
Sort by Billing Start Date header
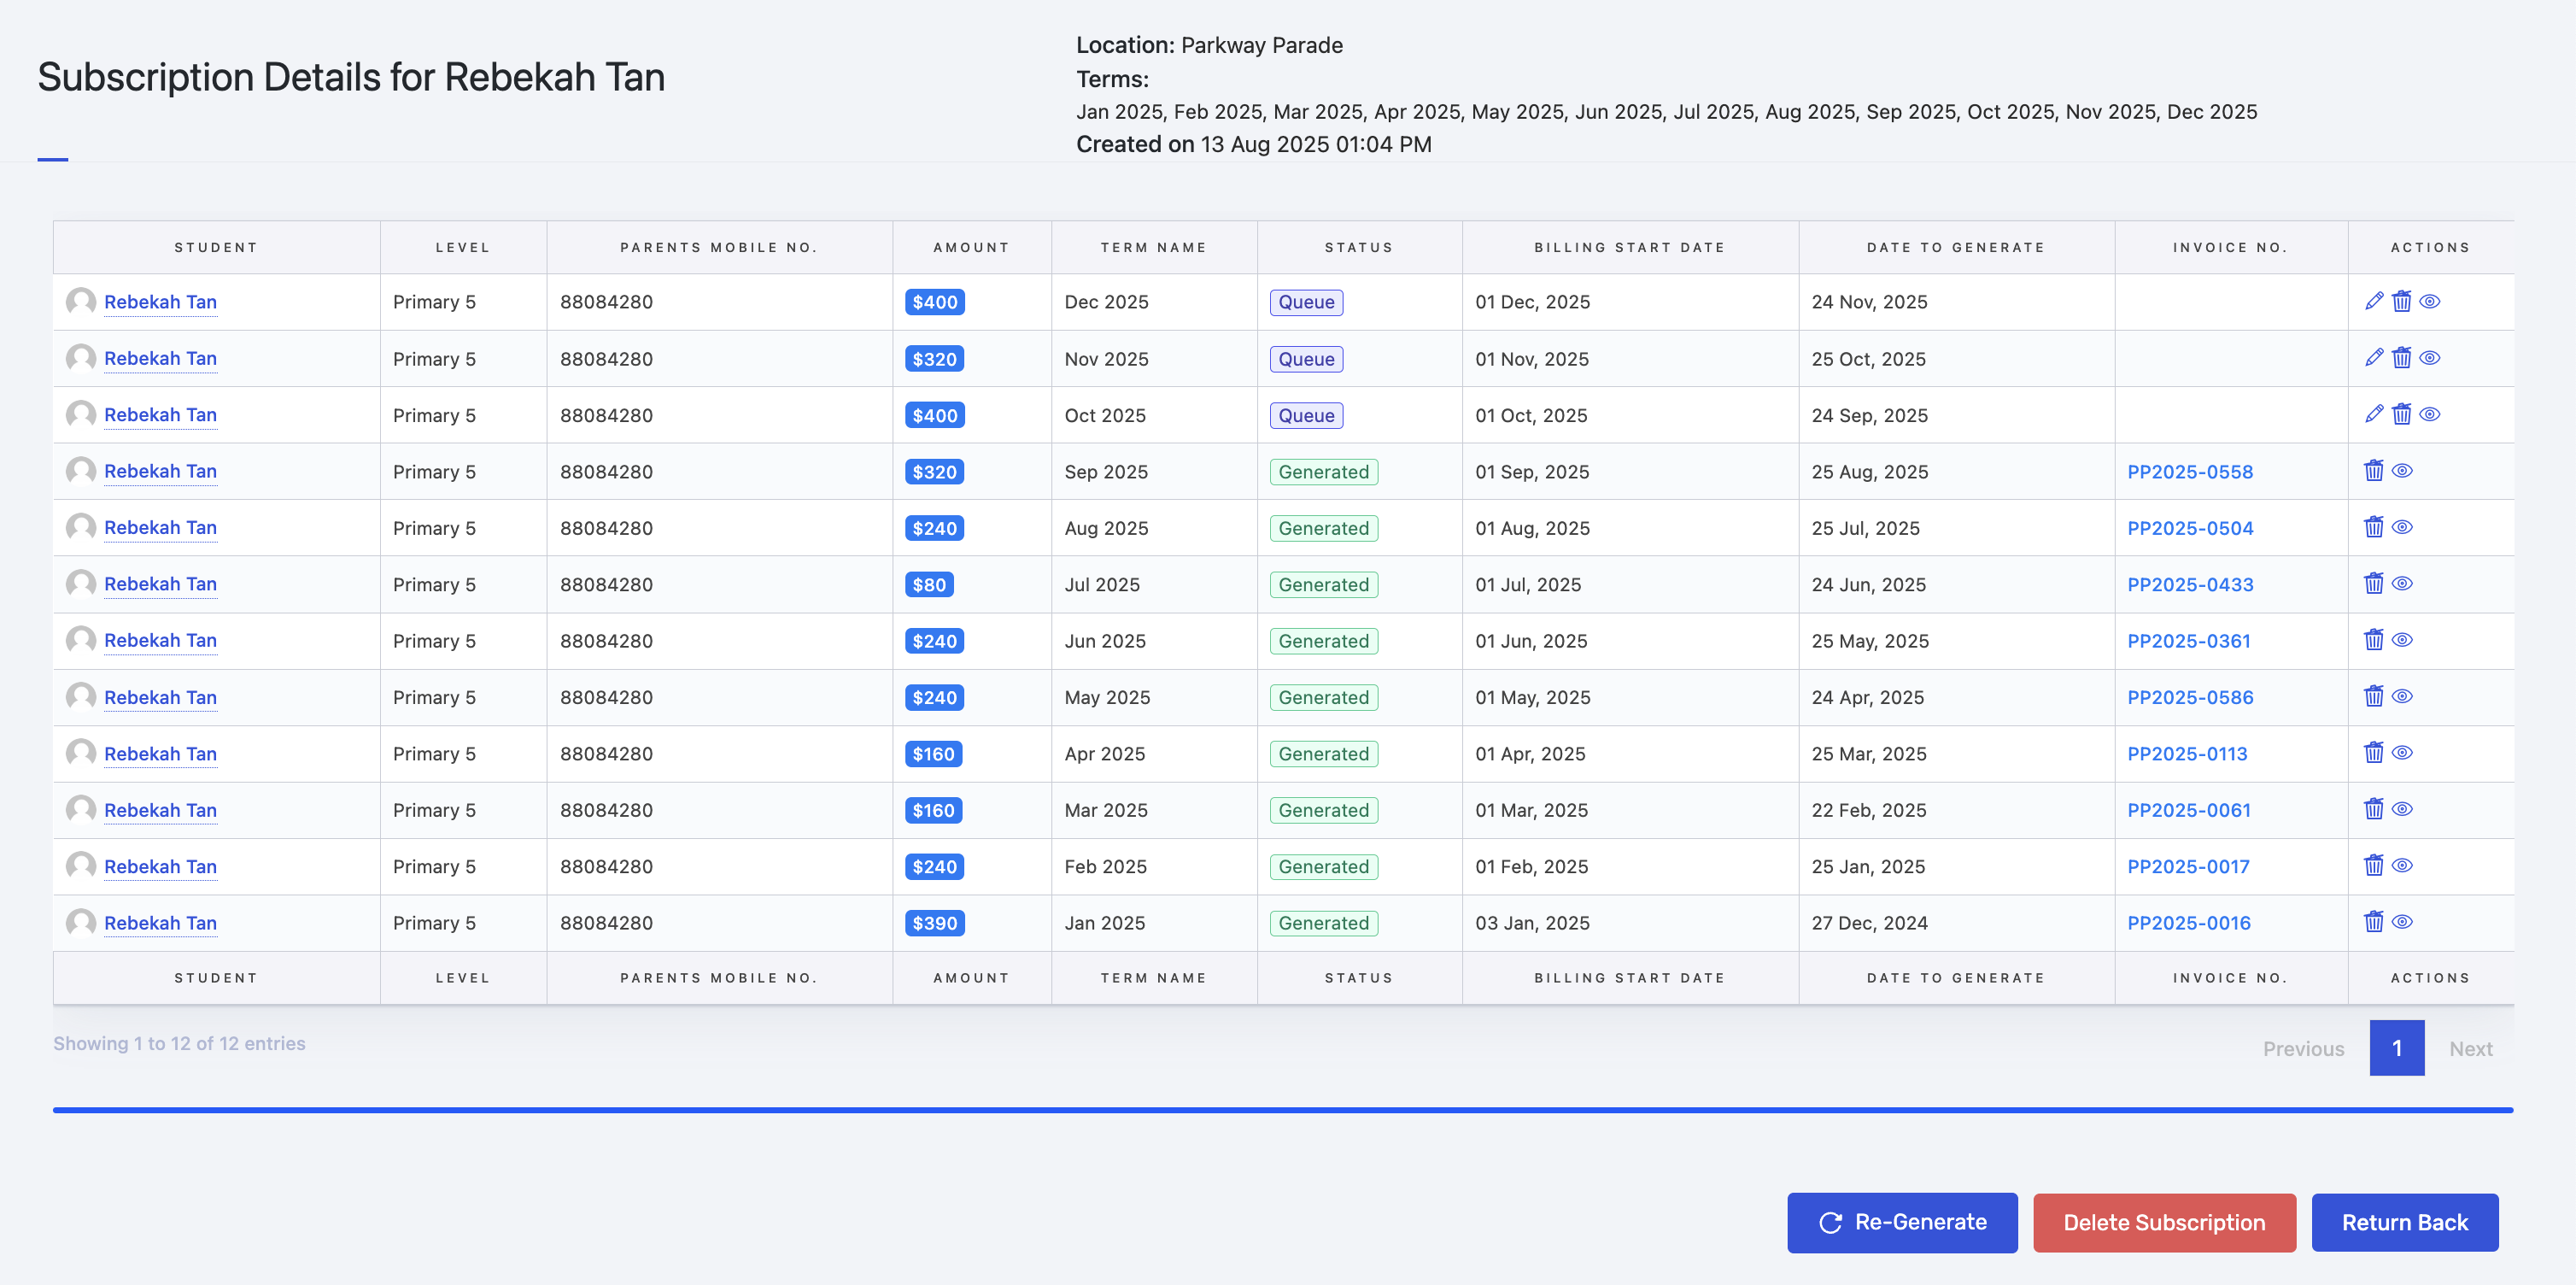click(x=1629, y=247)
